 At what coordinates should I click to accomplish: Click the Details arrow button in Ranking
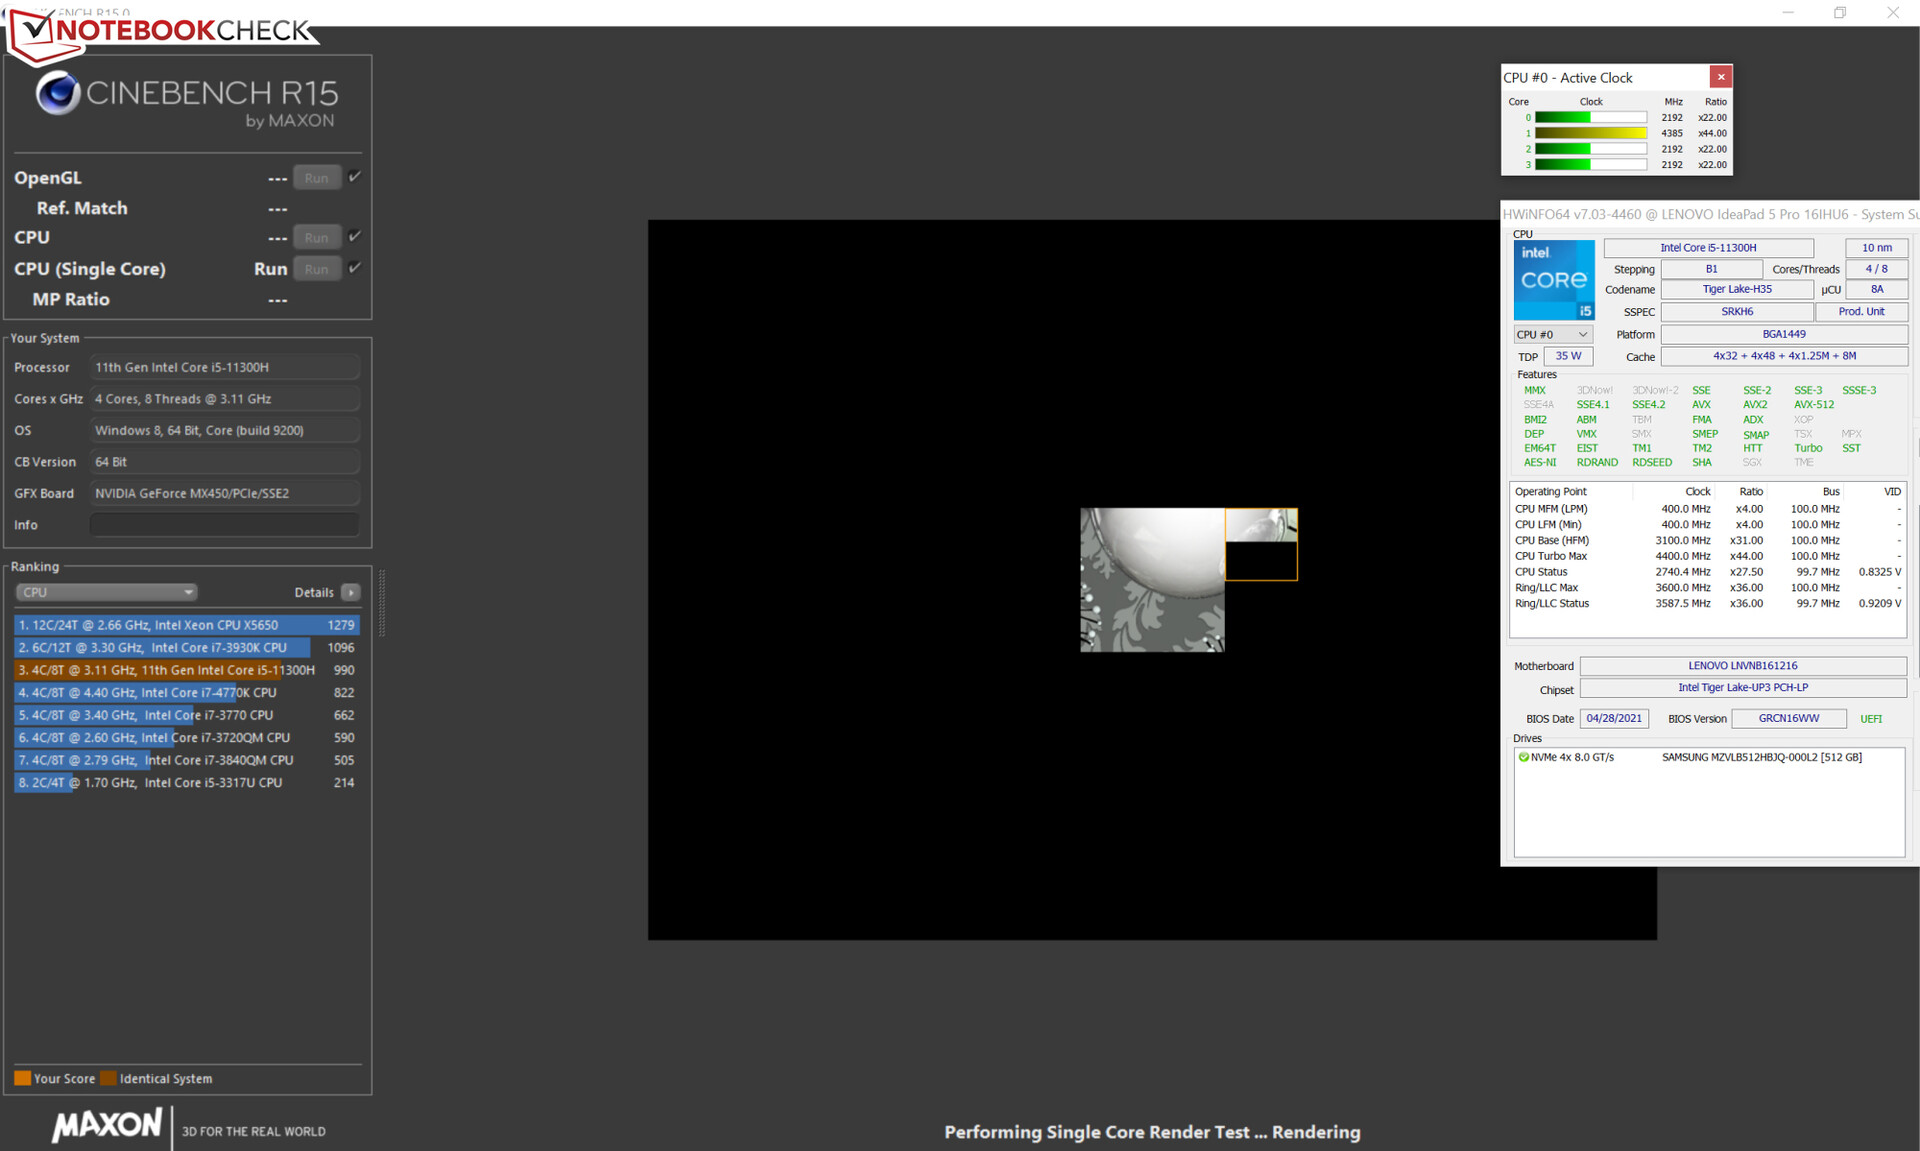tap(351, 592)
